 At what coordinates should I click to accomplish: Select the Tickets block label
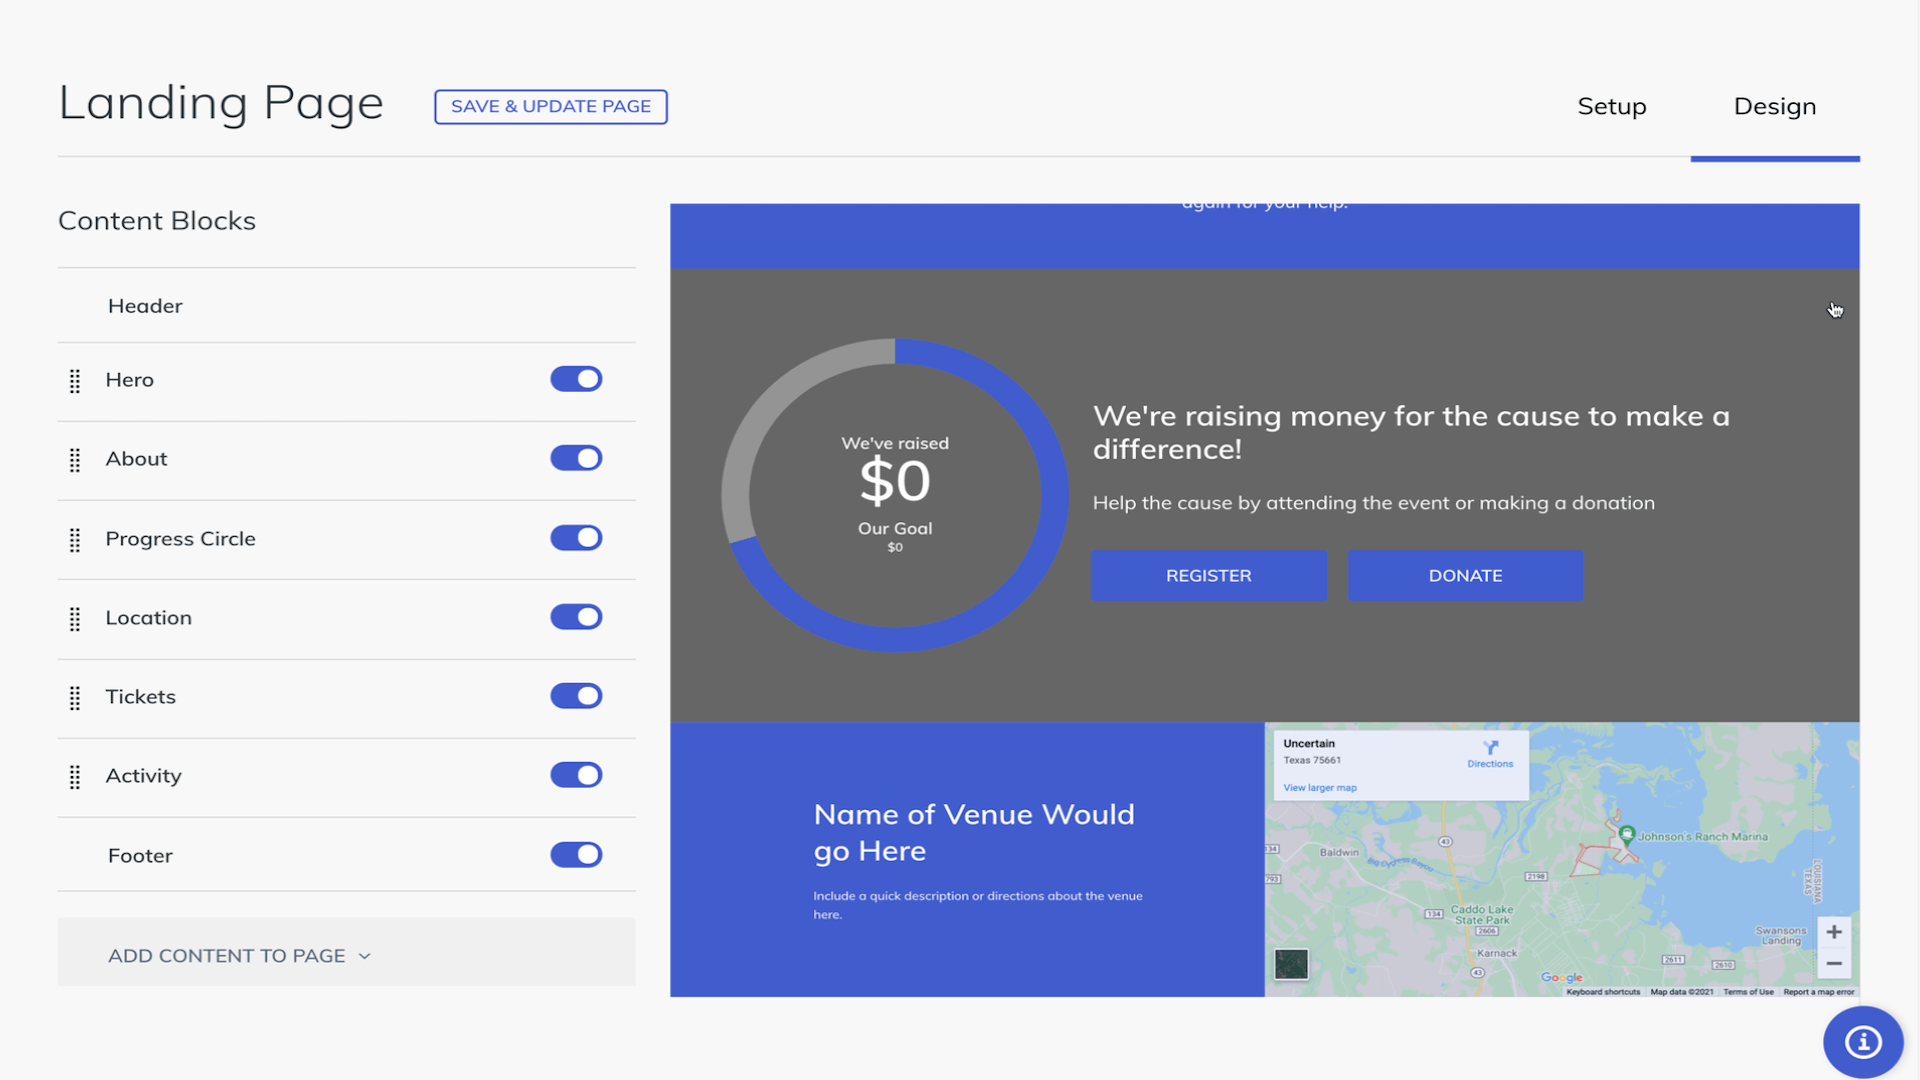[x=140, y=697]
